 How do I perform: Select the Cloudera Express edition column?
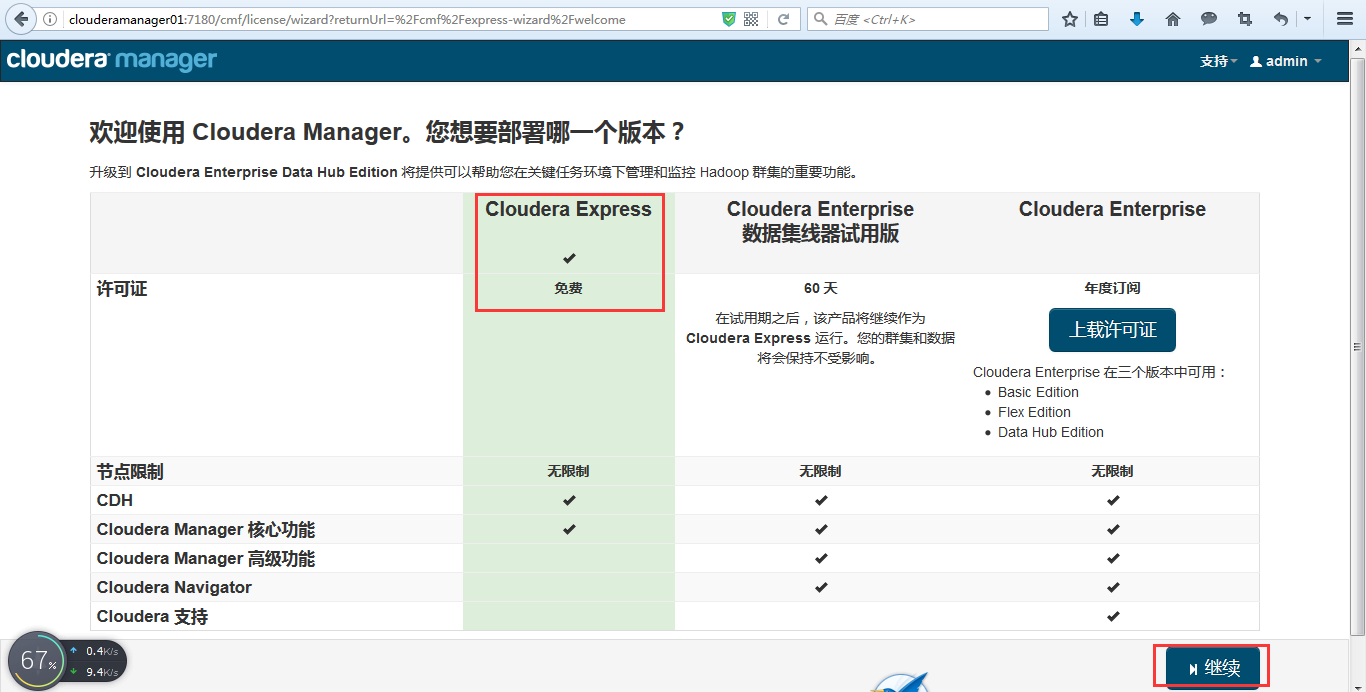568,209
